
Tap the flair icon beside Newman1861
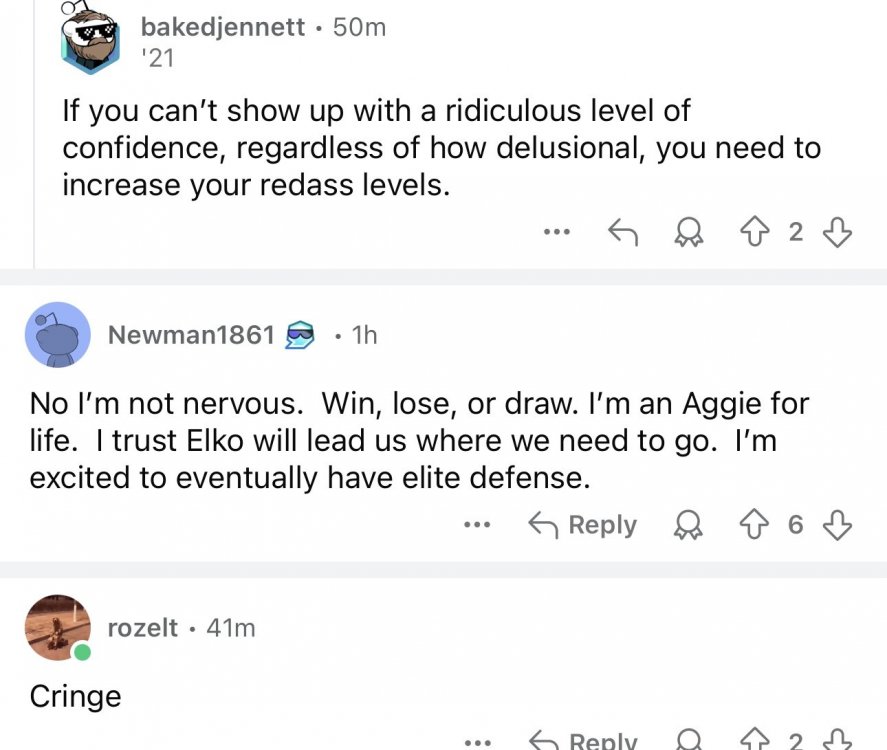coord(300,335)
